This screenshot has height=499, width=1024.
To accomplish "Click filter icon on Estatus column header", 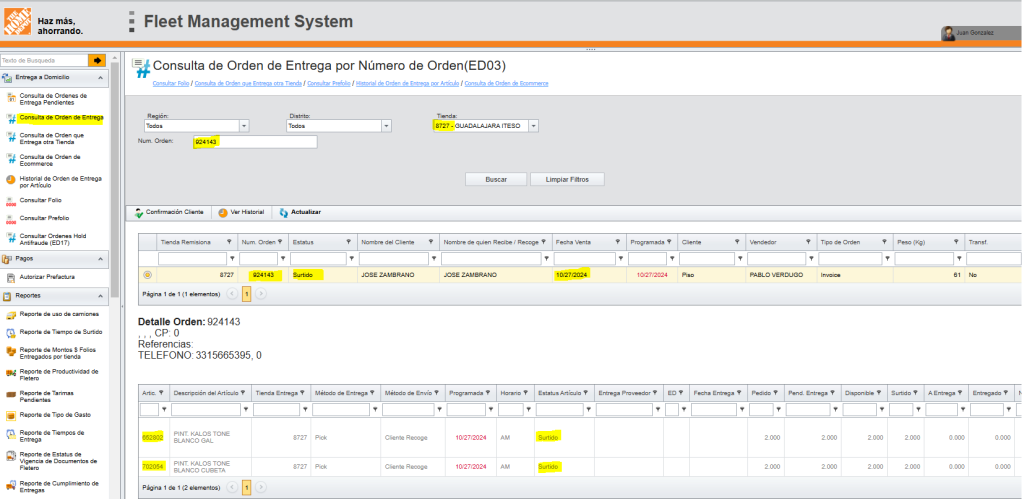I will 349,242.
